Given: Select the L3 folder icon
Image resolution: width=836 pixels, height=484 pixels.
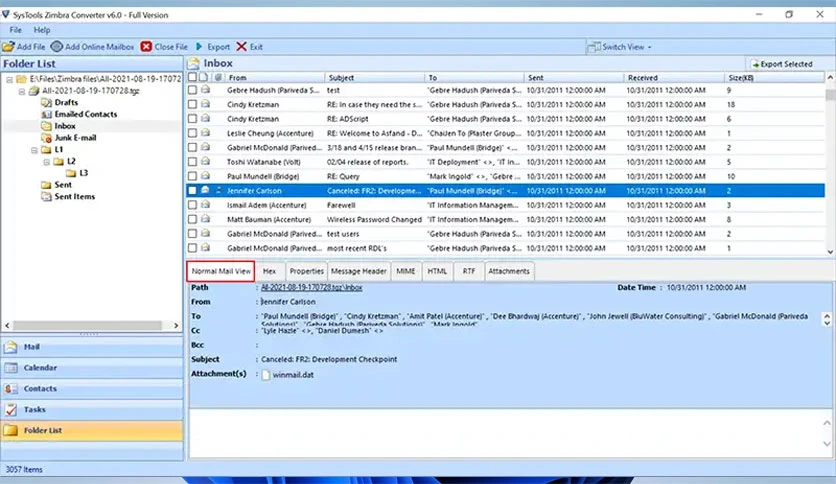Looking at the screenshot, I should 71,173.
